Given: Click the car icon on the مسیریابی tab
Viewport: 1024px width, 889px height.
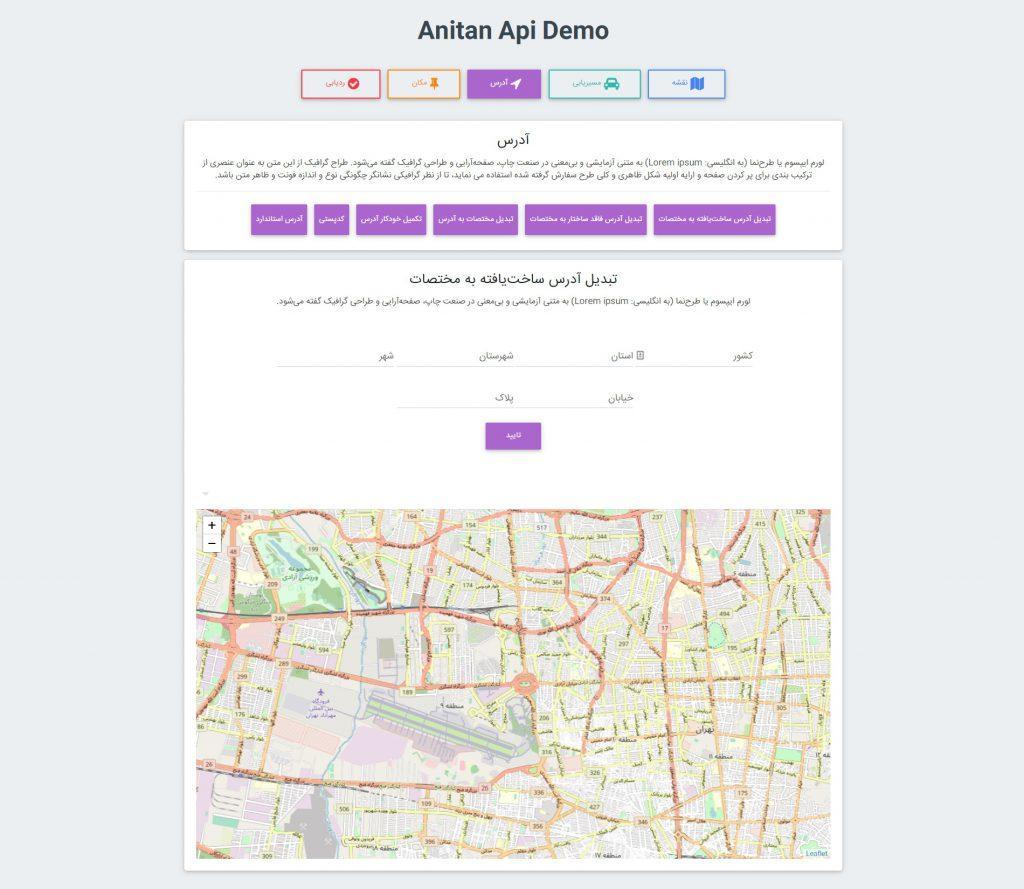Looking at the screenshot, I should [x=611, y=84].
